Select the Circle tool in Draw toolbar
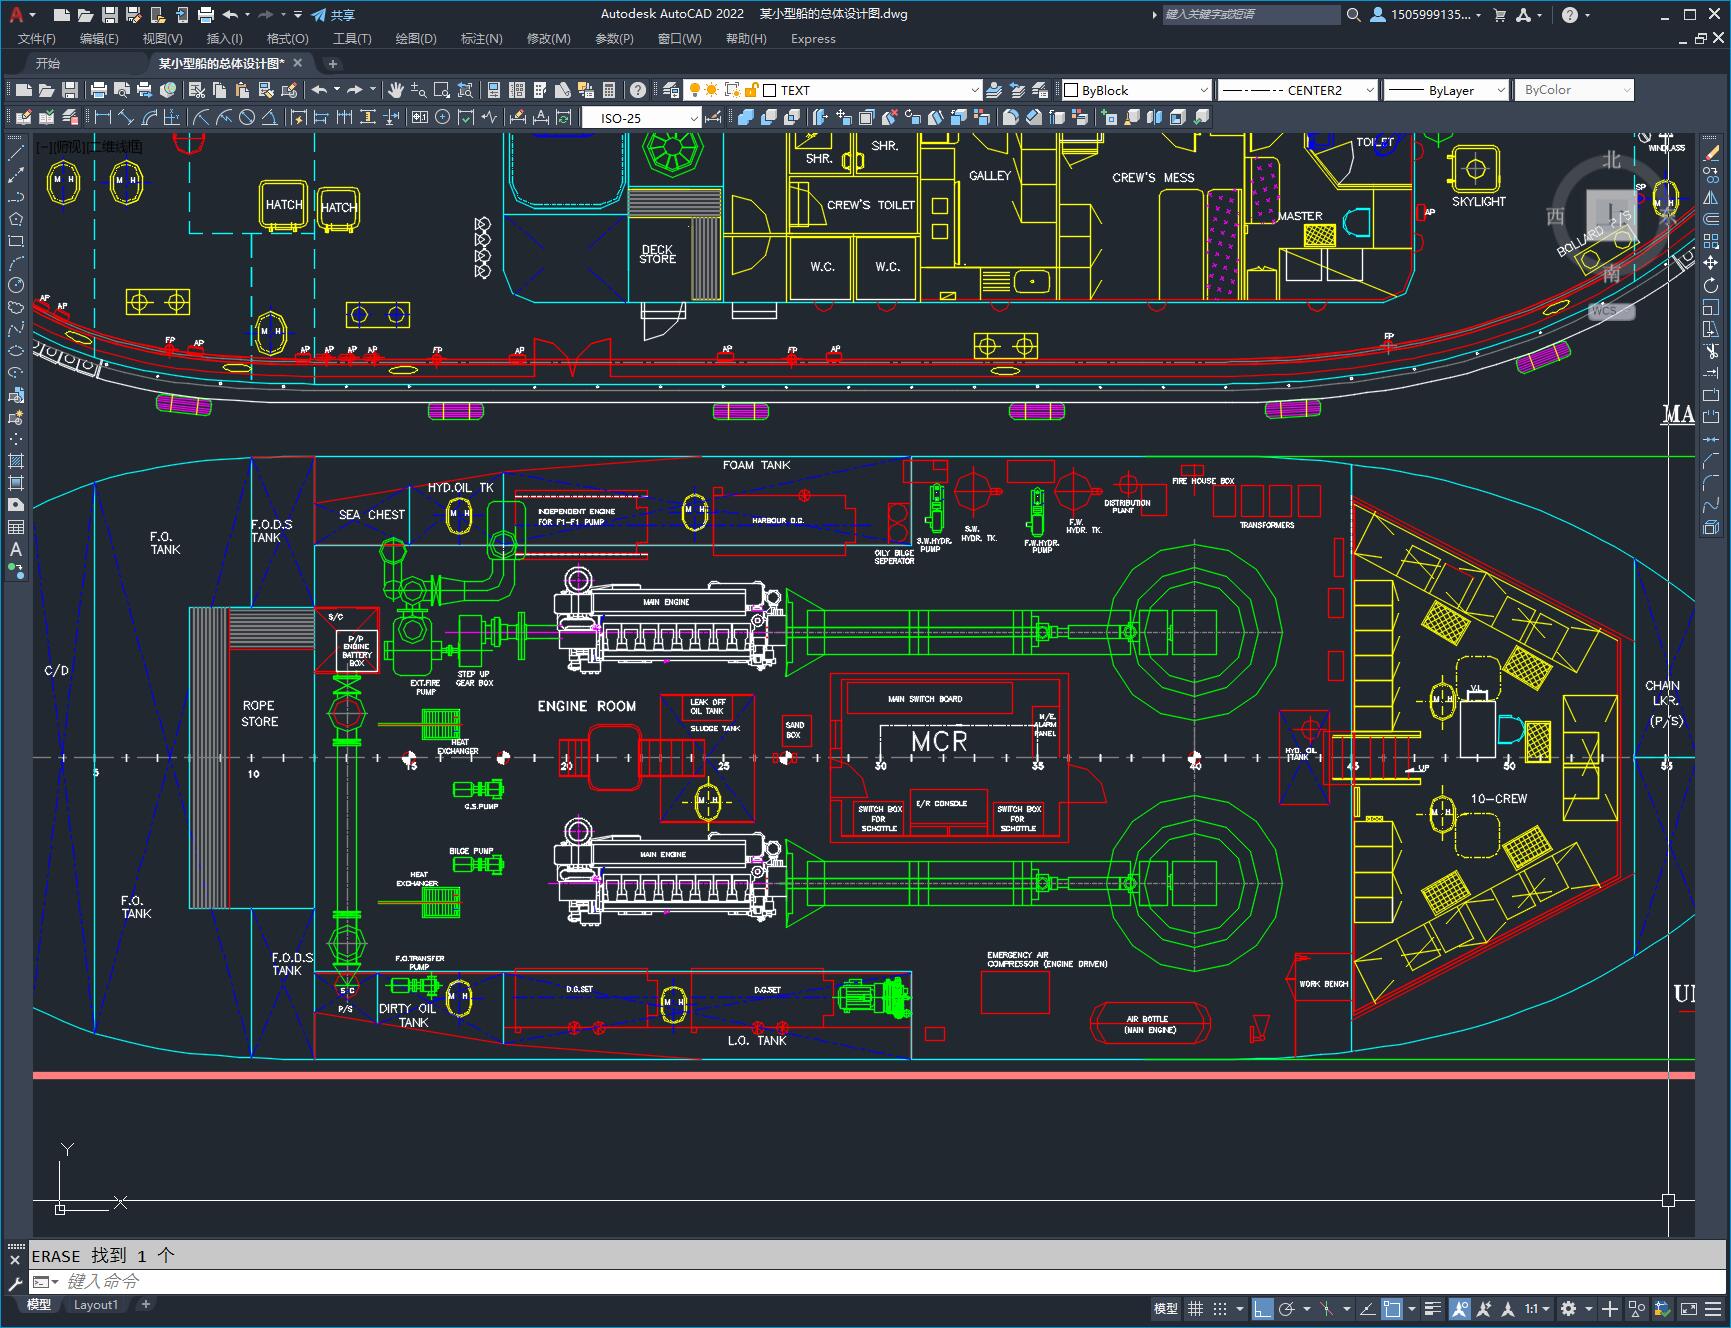This screenshot has width=1731, height=1328. click(16, 285)
